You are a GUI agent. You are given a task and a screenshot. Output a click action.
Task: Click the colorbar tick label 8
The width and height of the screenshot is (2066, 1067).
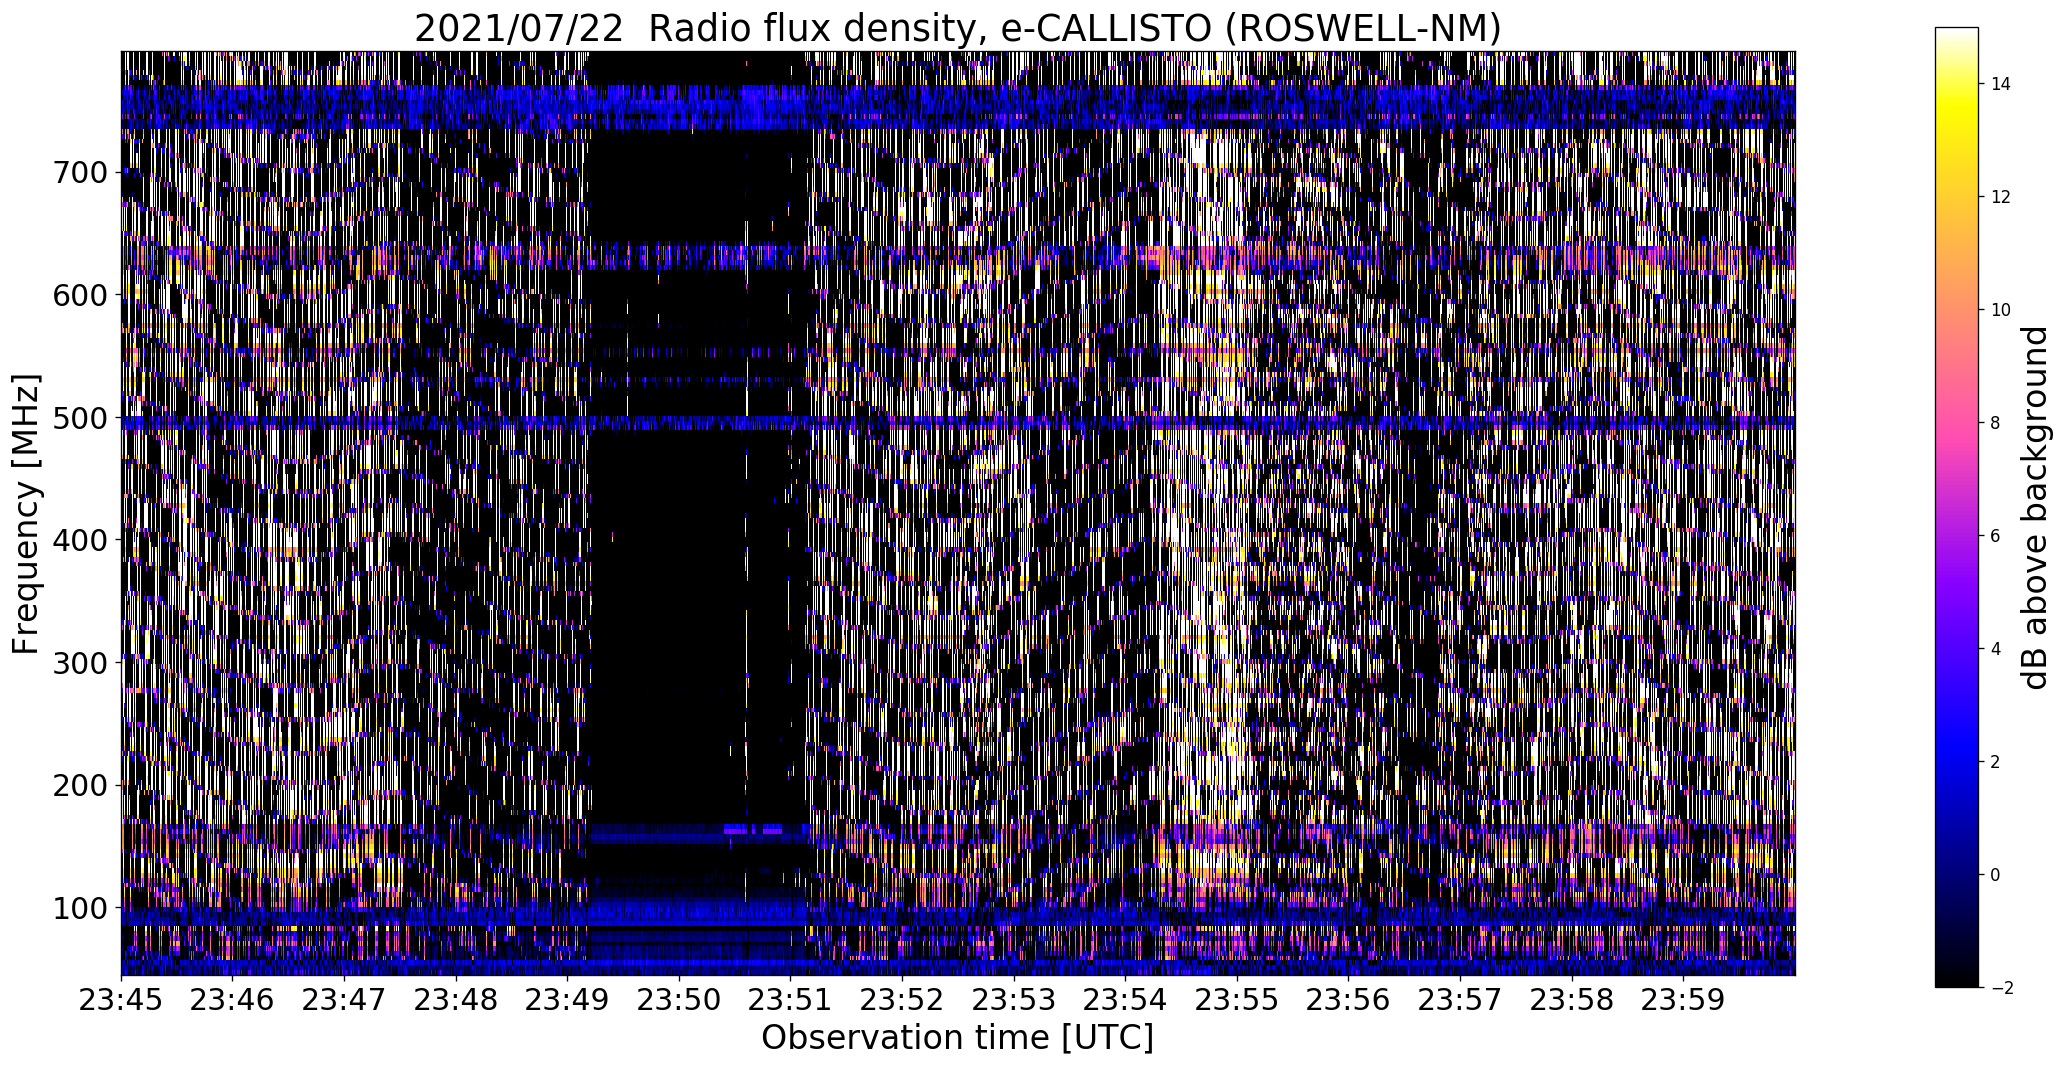(1996, 423)
